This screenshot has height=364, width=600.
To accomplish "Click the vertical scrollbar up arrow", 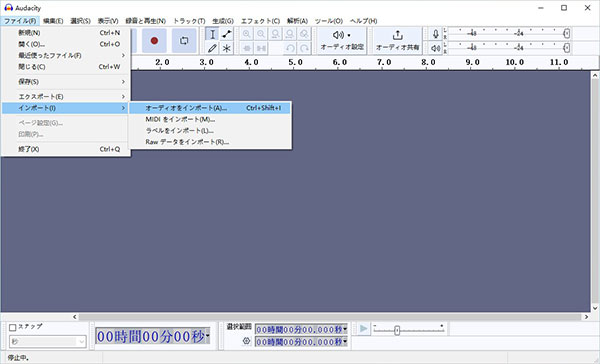I will pyautogui.click(x=595, y=75).
